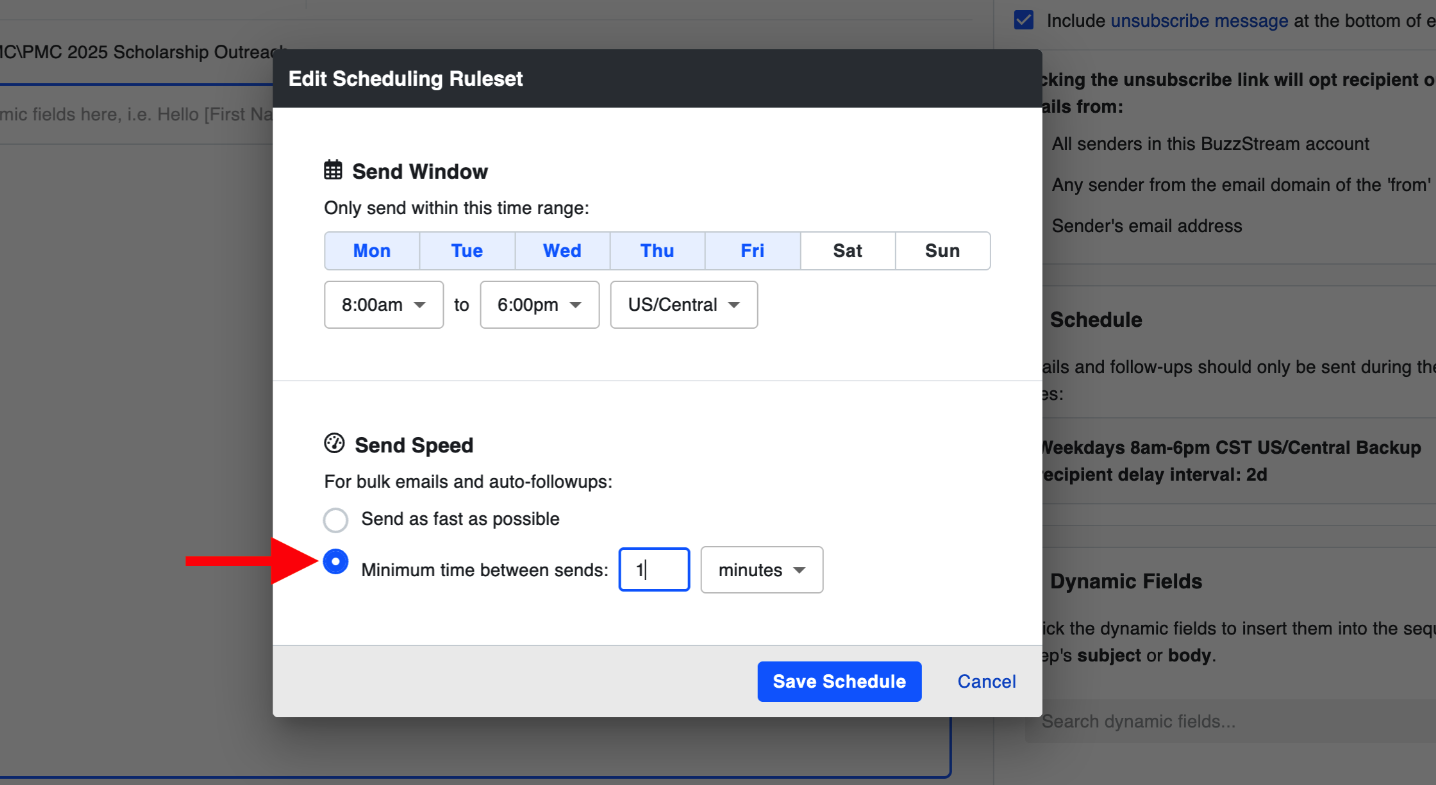Open the 8:00am start time dropdown
1436x785 pixels.
pyautogui.click(x=384, y=305)
